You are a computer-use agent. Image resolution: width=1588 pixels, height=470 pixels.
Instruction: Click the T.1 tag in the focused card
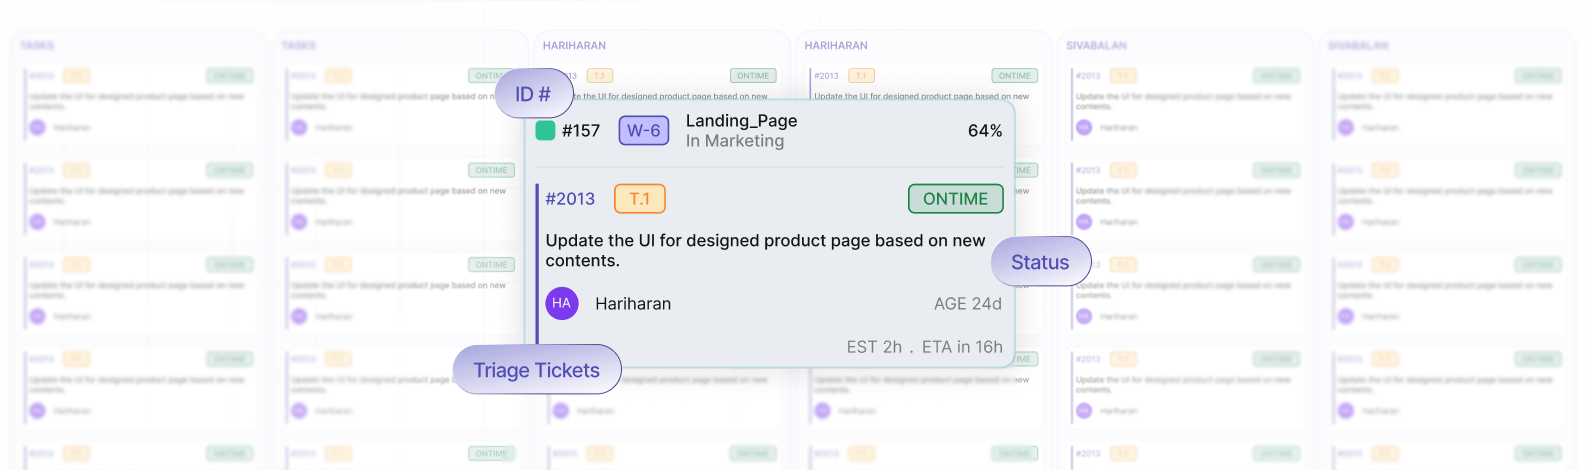point(640,199)
